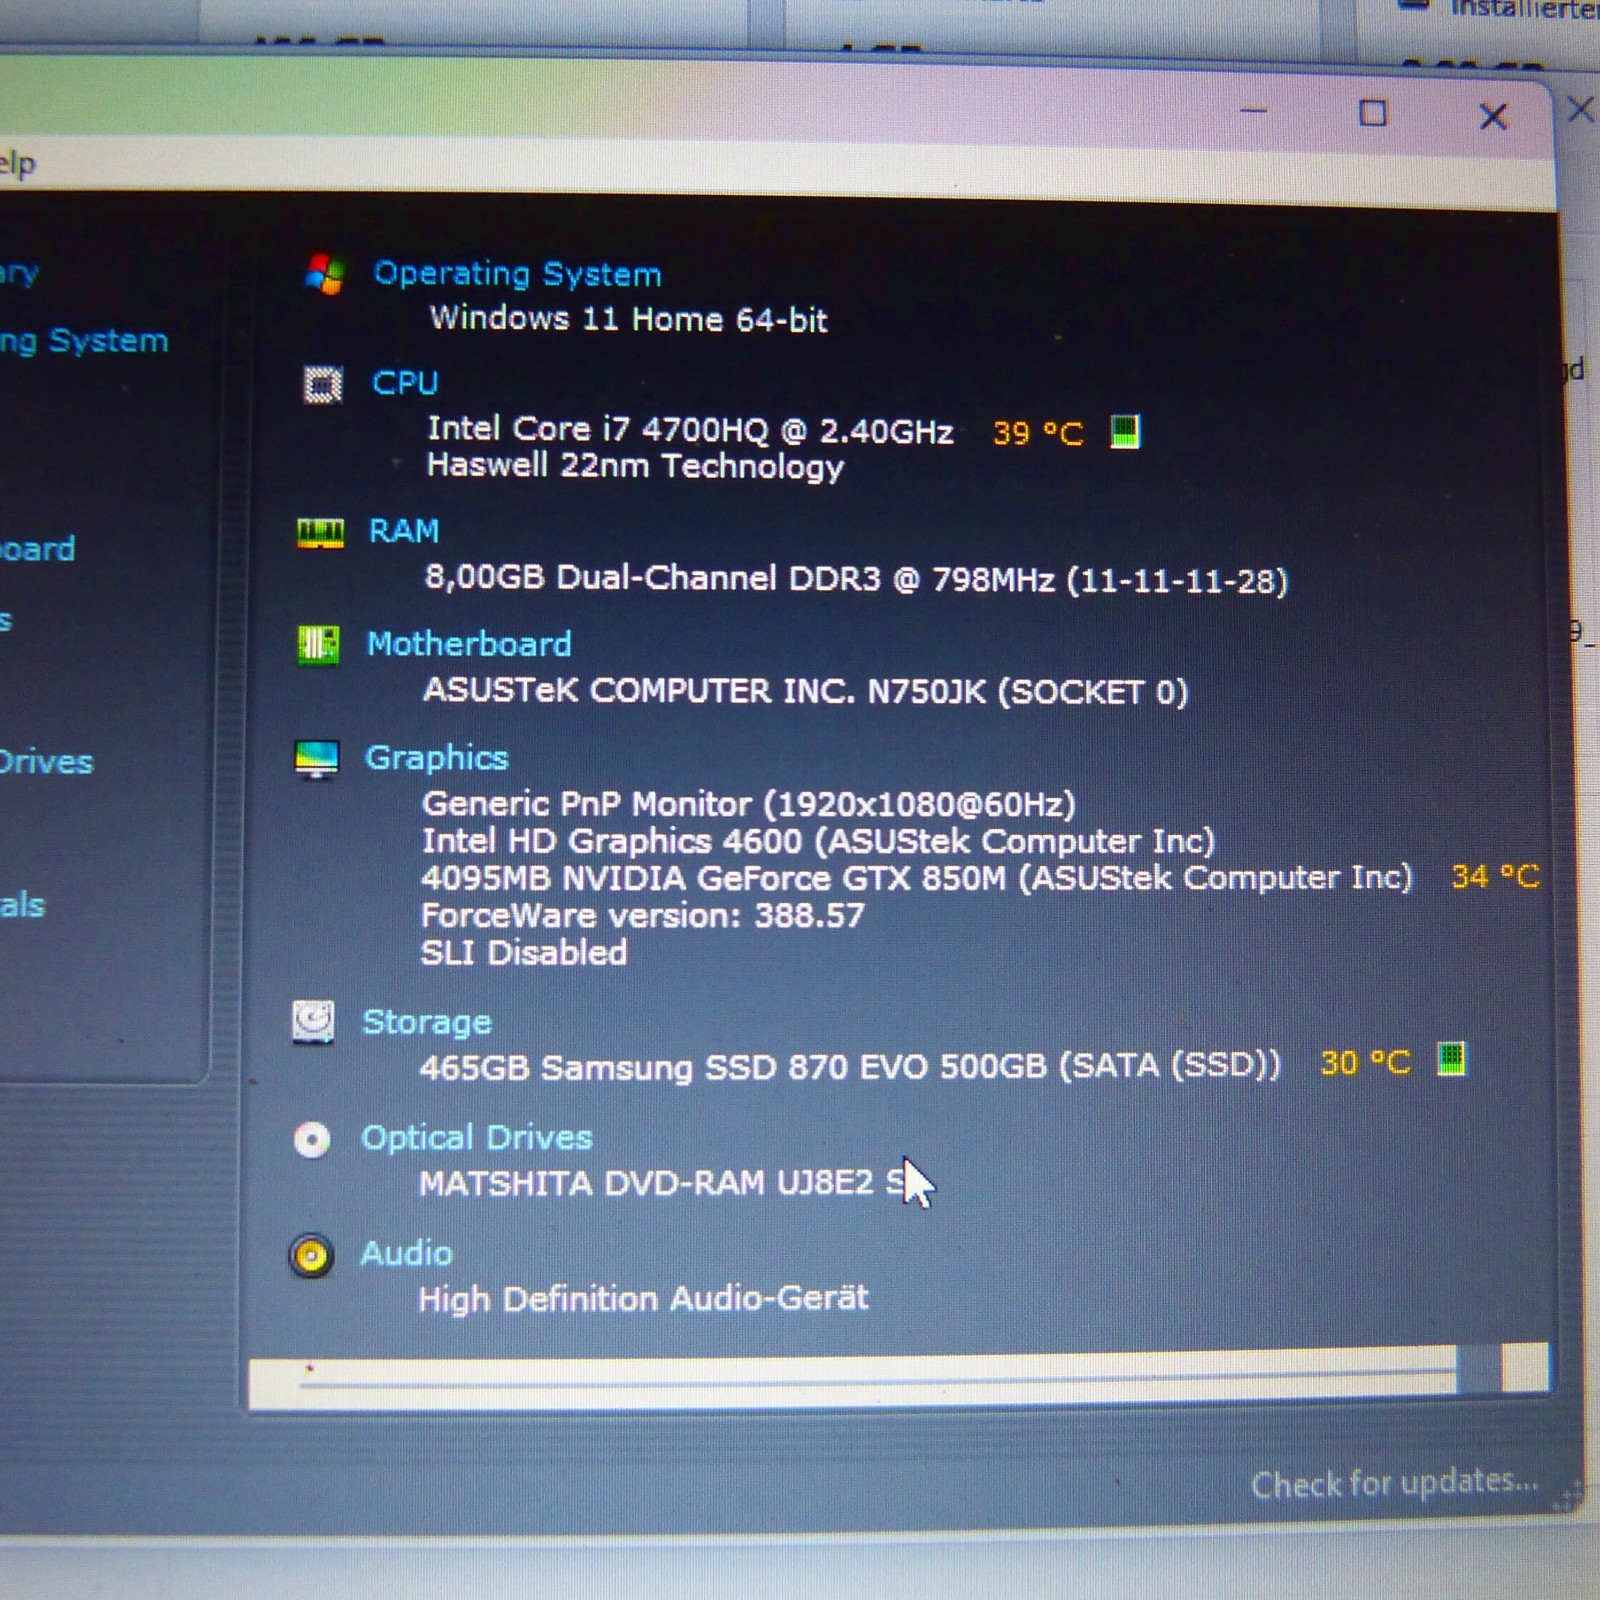This screenshot has height=1600, width=1600.
Task: Click Check for updates link
Action: 1395,1482
